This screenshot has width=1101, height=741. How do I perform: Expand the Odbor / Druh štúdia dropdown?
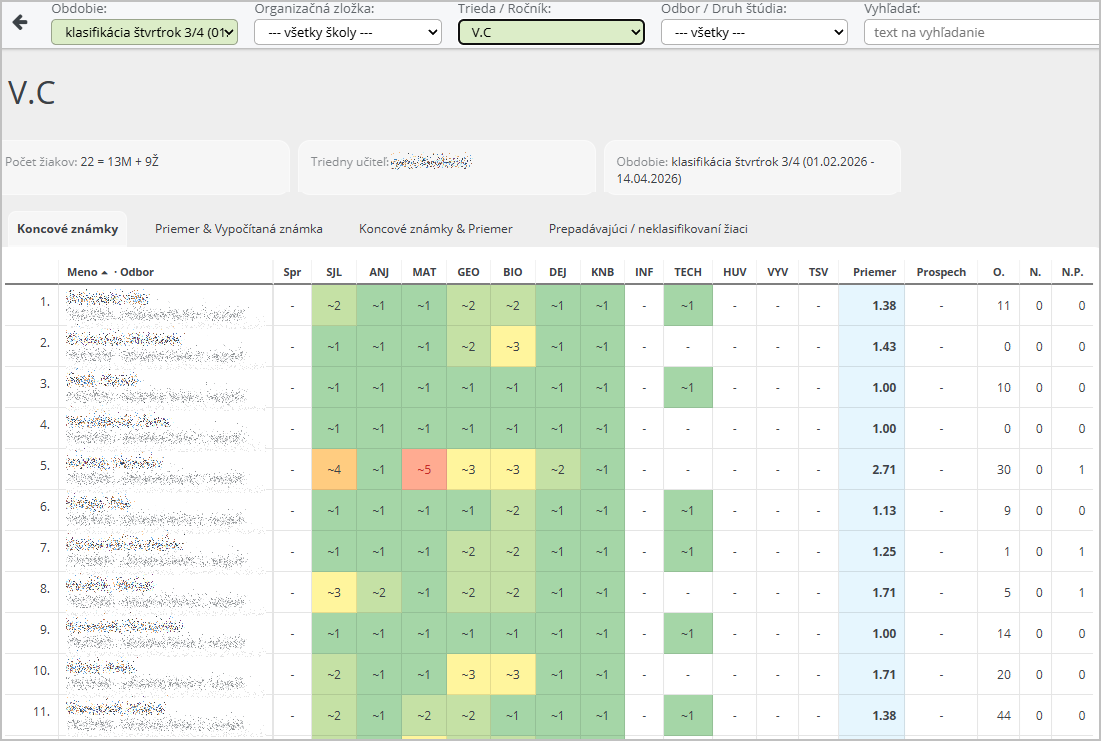coord(754,32)
